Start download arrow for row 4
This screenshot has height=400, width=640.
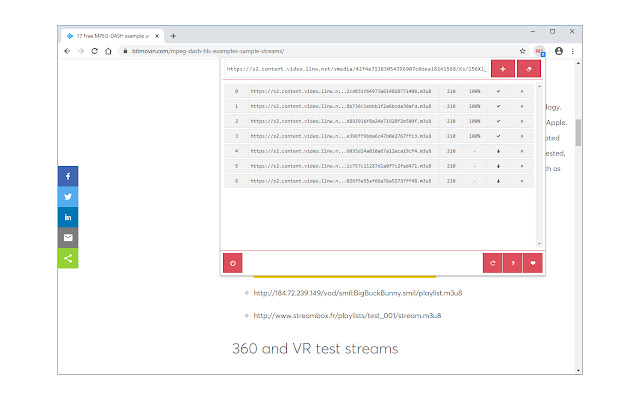point(498,150)
